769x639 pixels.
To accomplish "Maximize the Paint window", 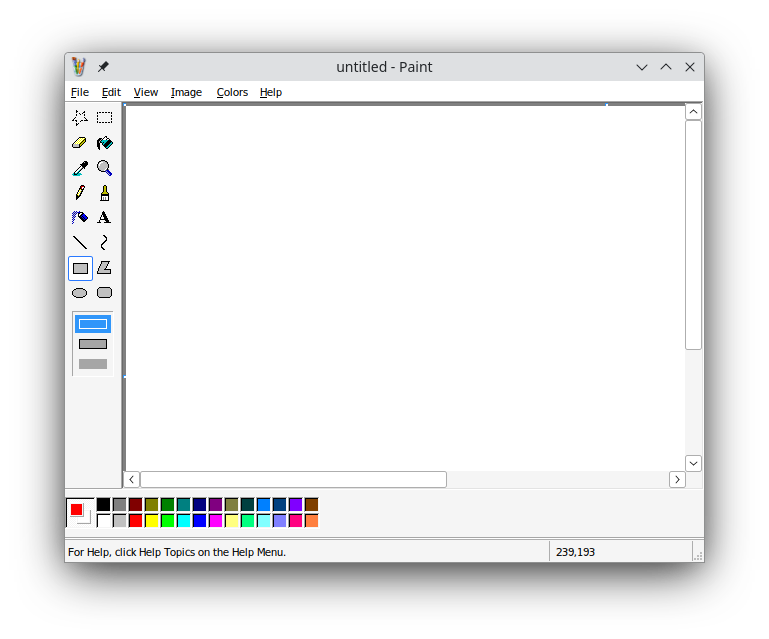I will tap(666, 67).
